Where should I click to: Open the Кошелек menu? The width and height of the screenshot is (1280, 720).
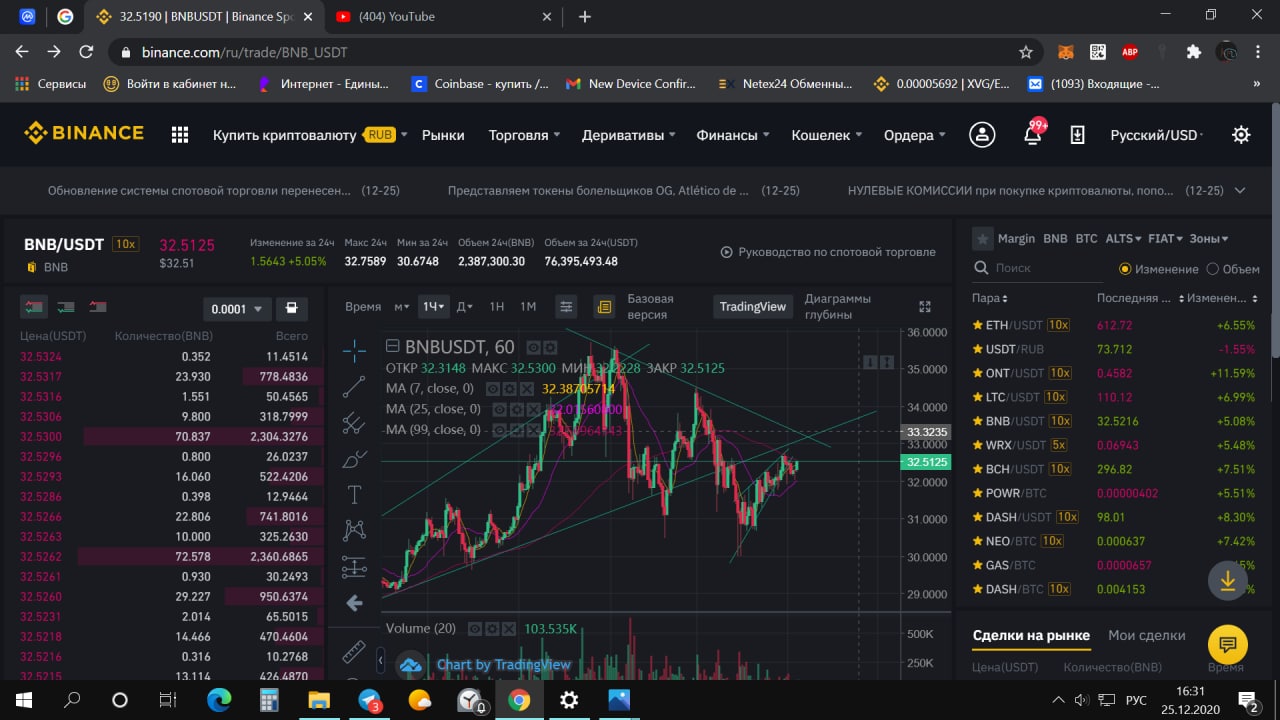point(827,135)
